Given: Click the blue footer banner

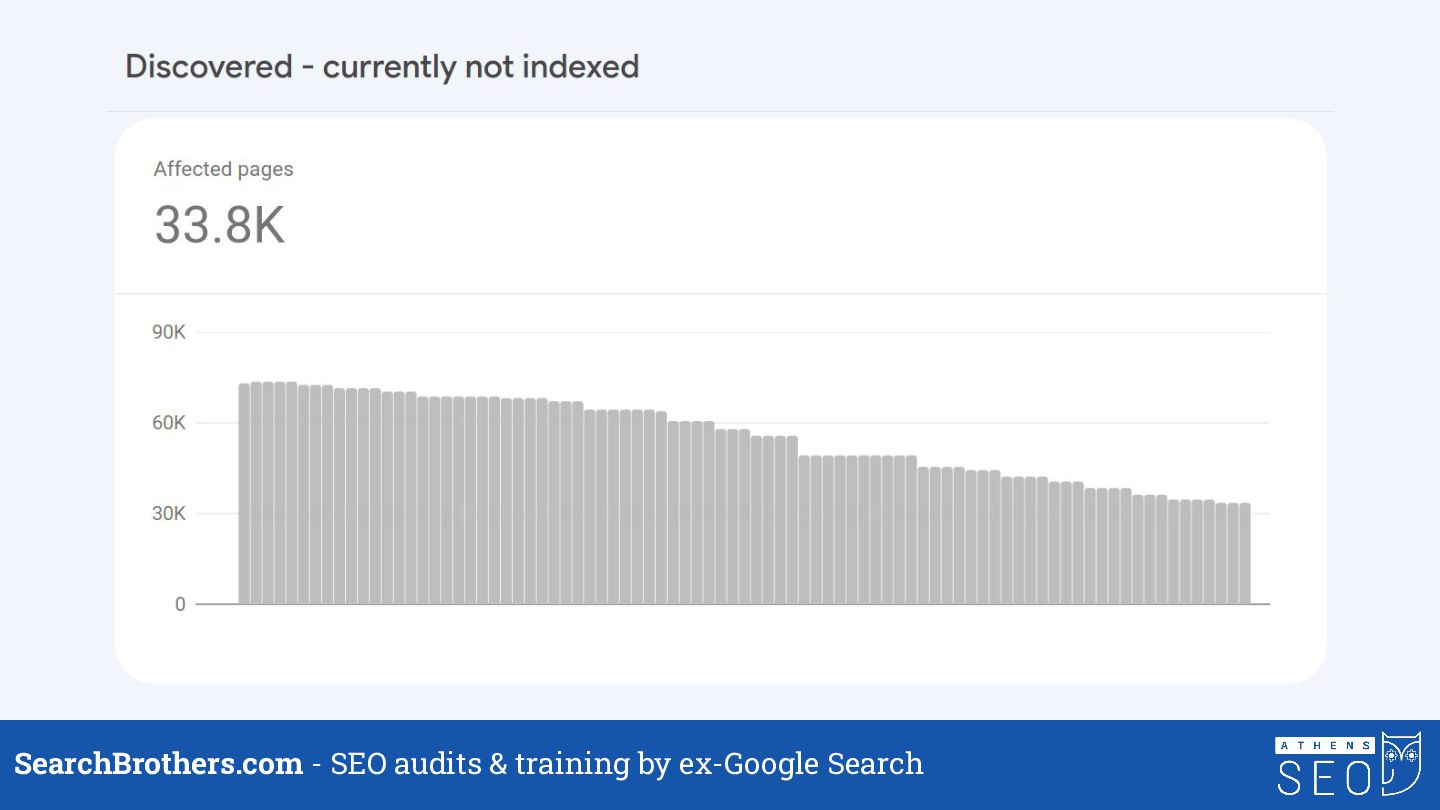Looking at the screenshot, I should 720,765.
